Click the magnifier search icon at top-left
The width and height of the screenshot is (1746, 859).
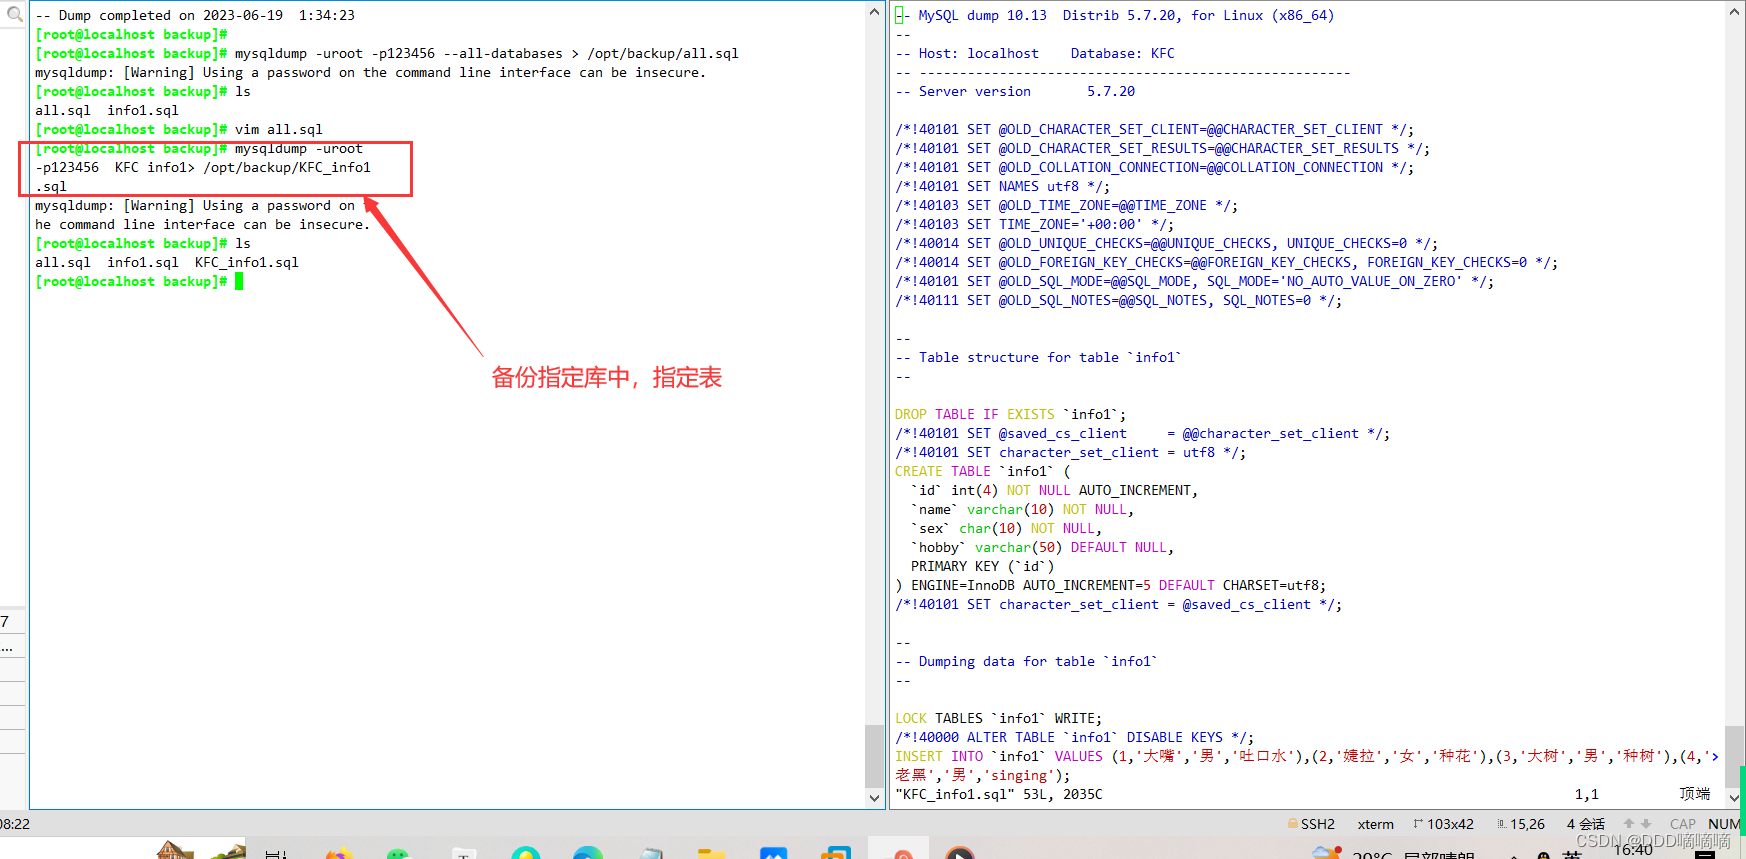(x=14, y=14)
